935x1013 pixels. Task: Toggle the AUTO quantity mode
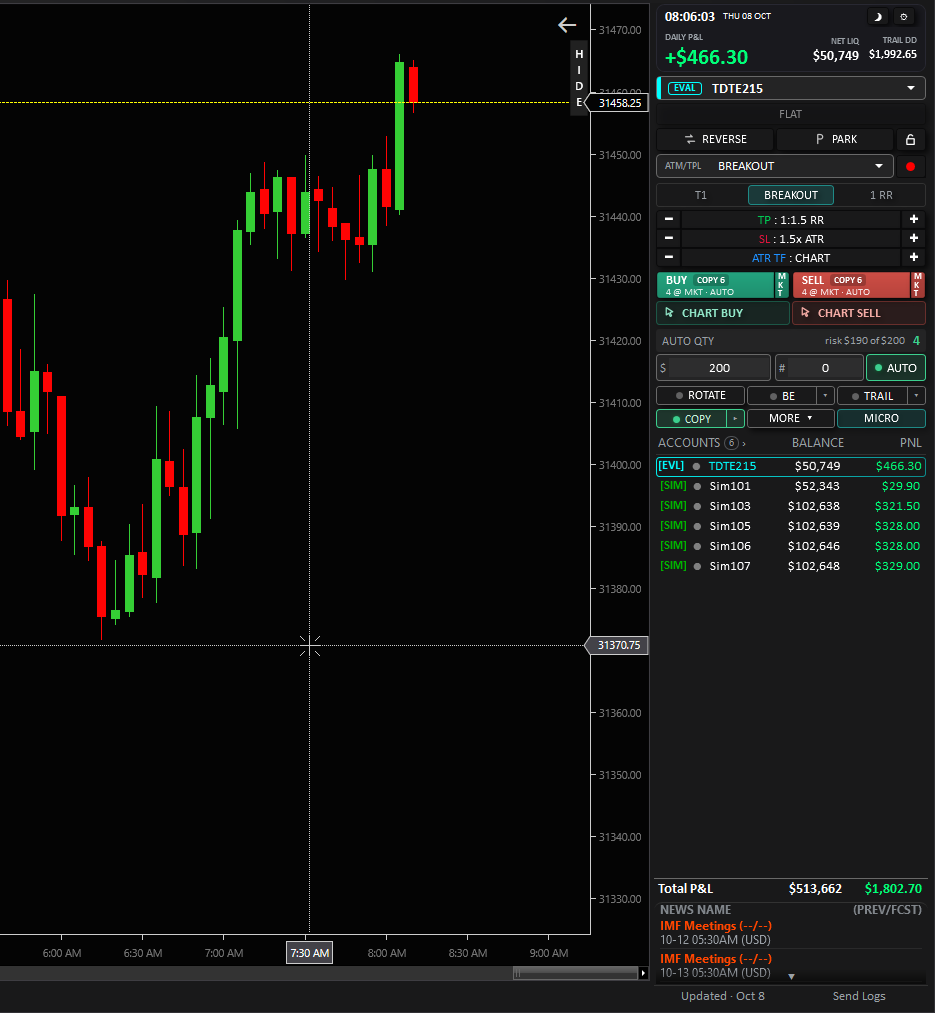pos(896,368)
